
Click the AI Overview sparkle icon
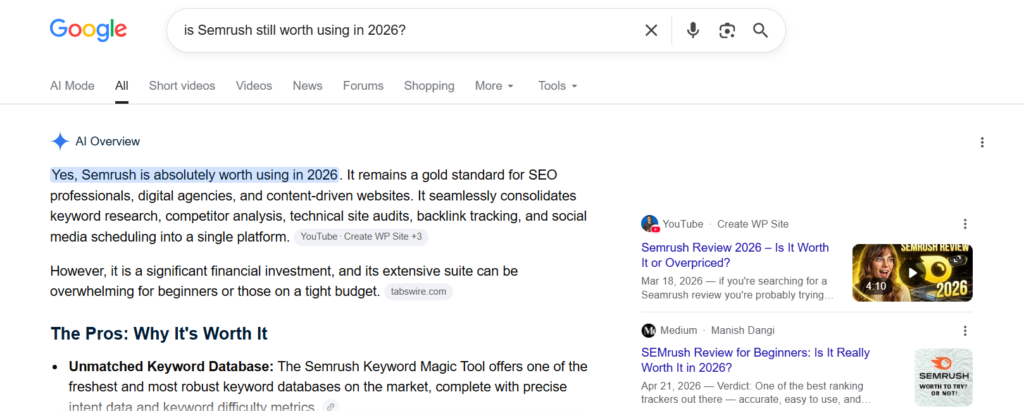[60, 141]
